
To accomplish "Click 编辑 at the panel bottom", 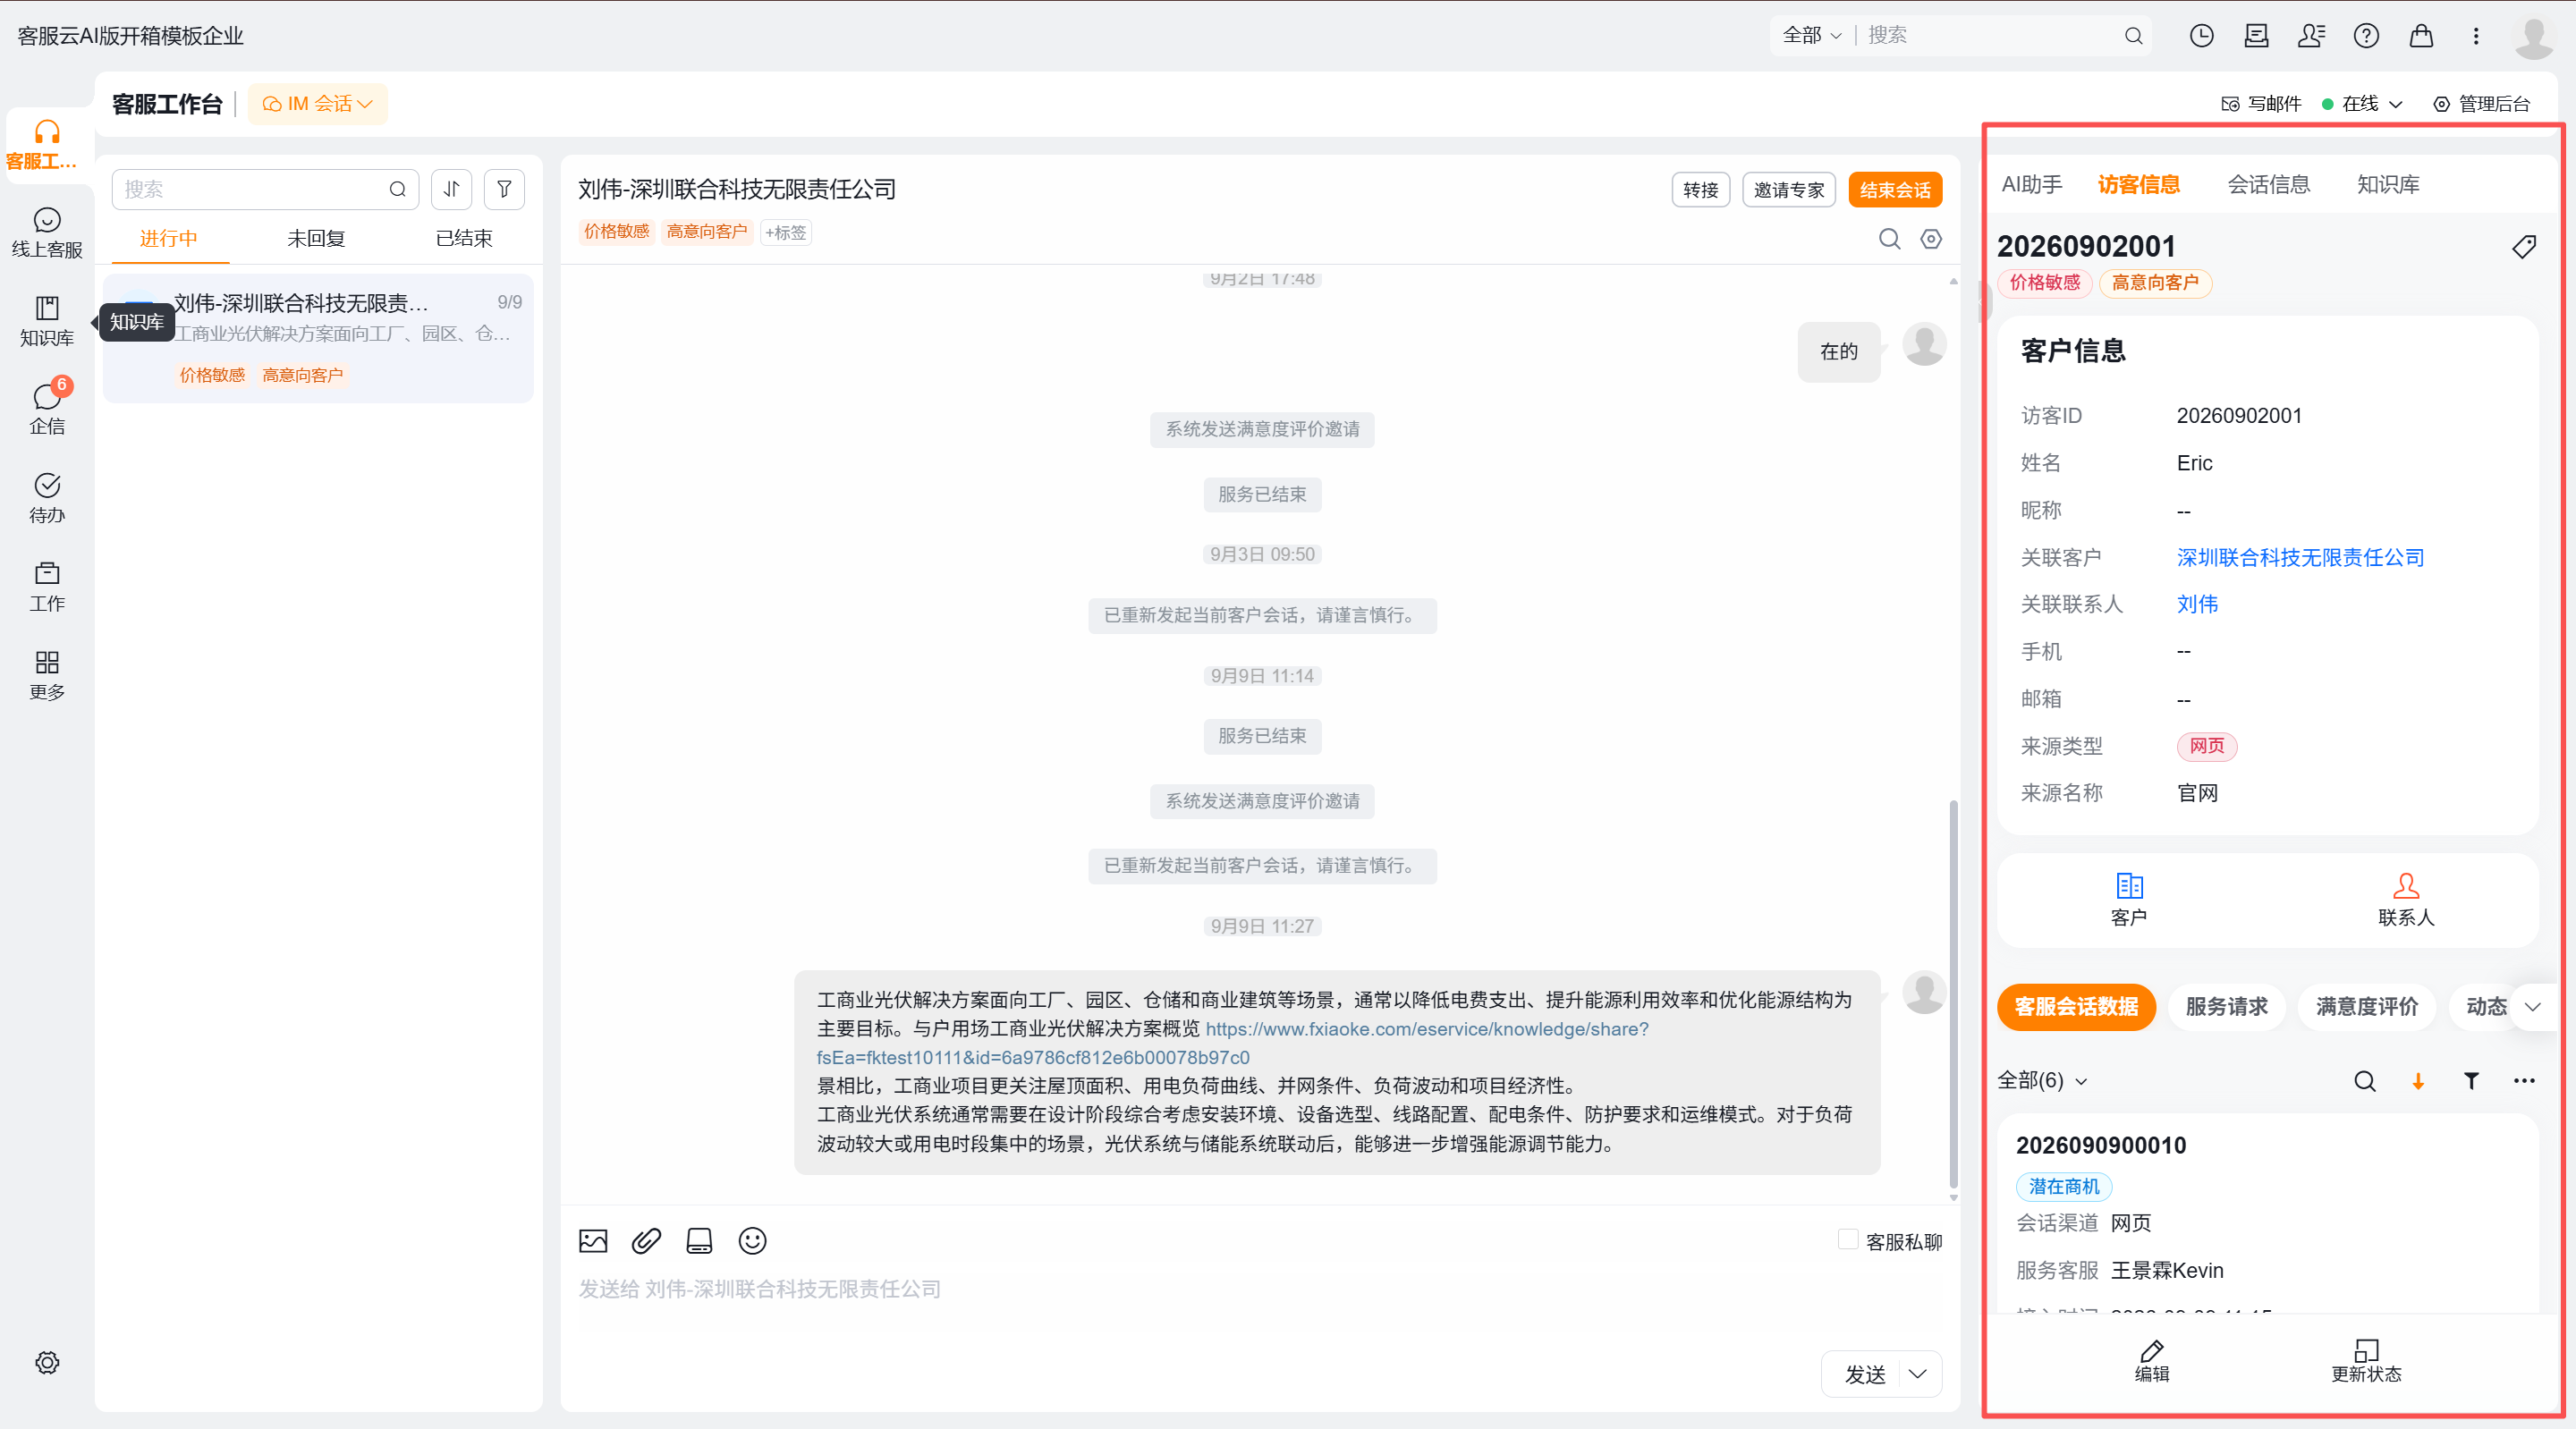I will pyautogui.click(x=2152, y=1361).
